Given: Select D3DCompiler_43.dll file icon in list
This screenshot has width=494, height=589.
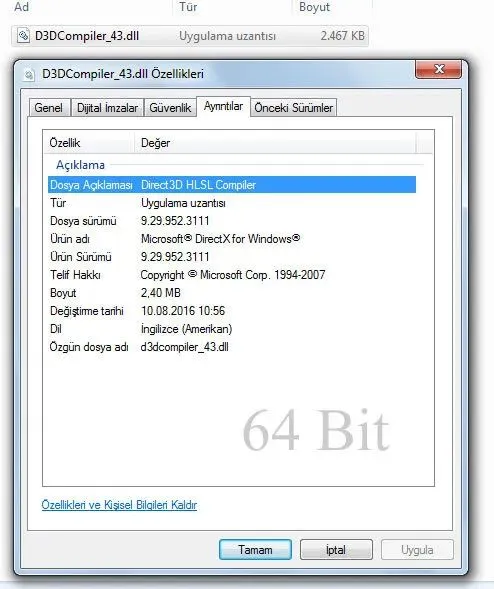Looking at the screenshot, I should tap(23, 36).
